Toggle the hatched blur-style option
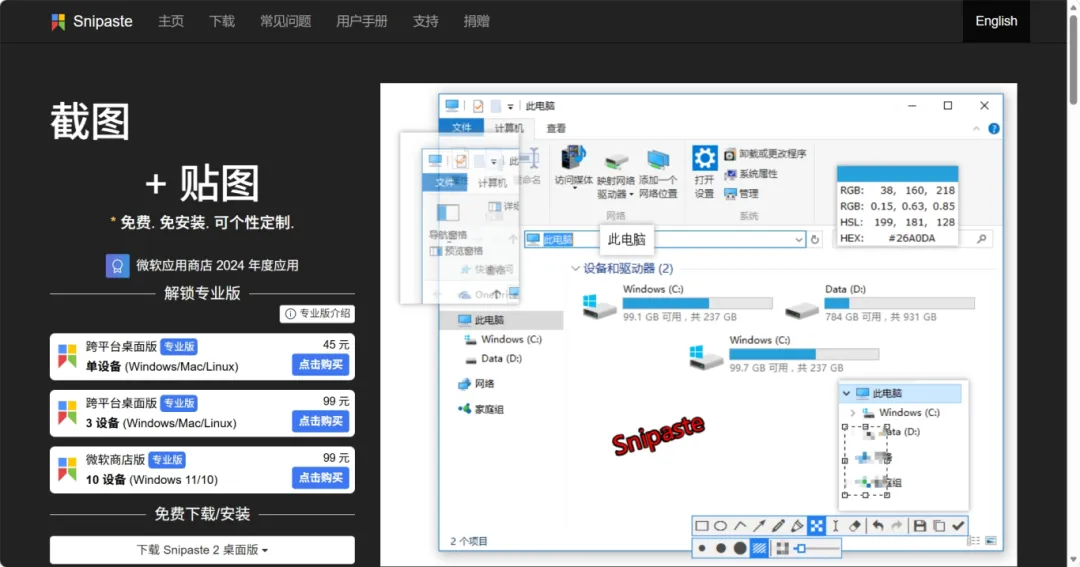Image resolution: width=1080 pixels, height=567 pixels. tap(759, 548)
